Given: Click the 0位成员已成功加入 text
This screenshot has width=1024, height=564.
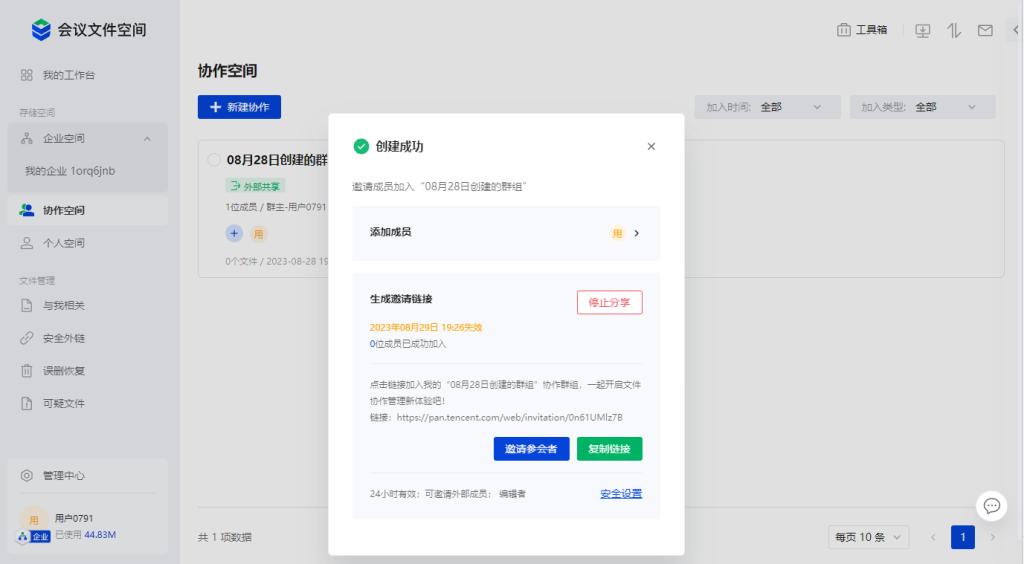Looking at the screenshot, I should click(408, 343).
